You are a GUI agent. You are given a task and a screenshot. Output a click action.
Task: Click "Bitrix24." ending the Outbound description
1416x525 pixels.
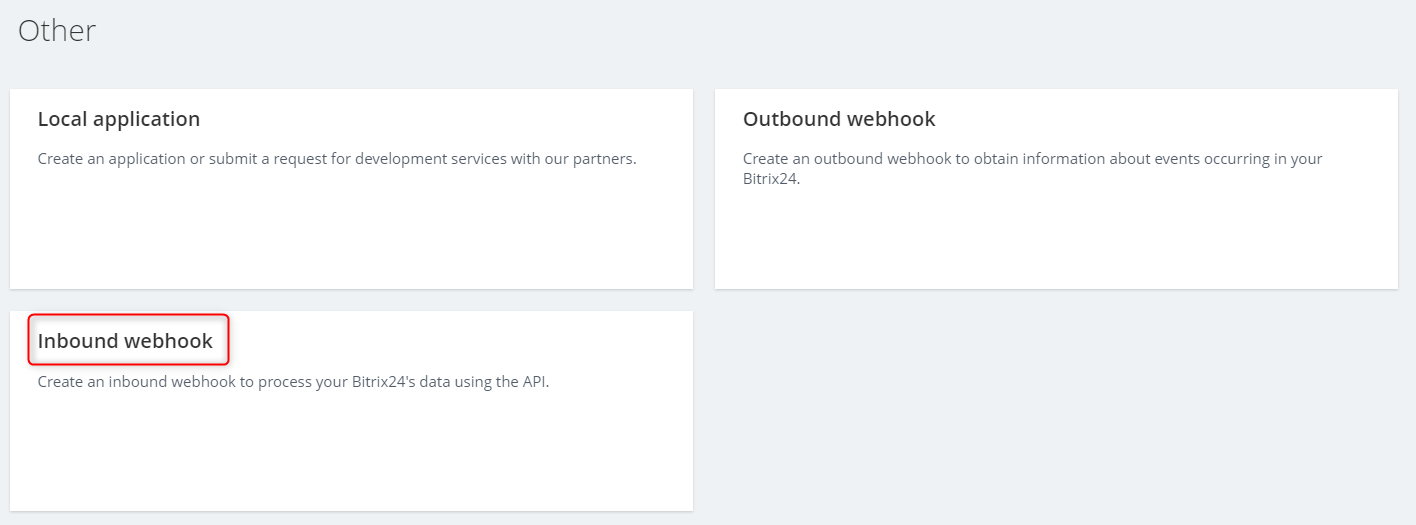point(772,179)
